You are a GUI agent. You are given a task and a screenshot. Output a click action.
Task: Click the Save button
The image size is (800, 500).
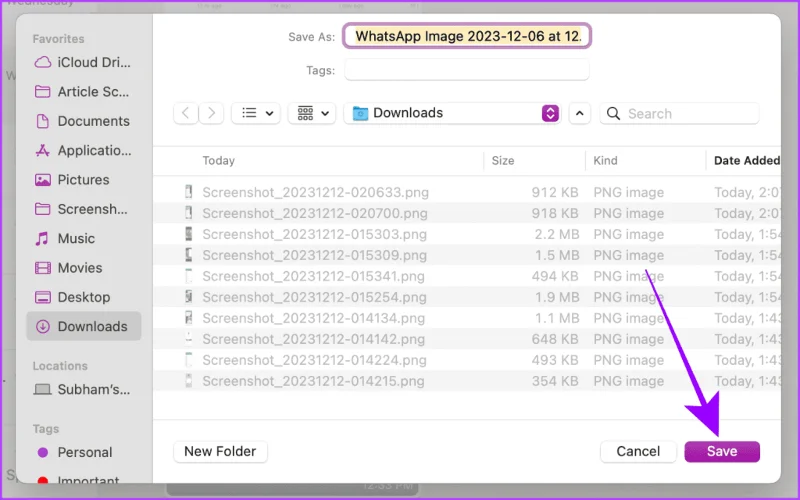pyautogui.click(x=722, y=452)
